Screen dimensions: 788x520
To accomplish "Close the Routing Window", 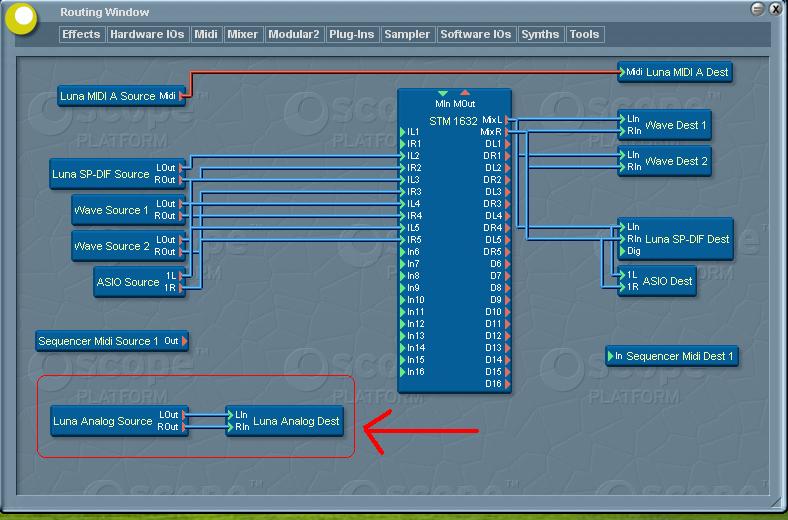I will coord(776,9).
